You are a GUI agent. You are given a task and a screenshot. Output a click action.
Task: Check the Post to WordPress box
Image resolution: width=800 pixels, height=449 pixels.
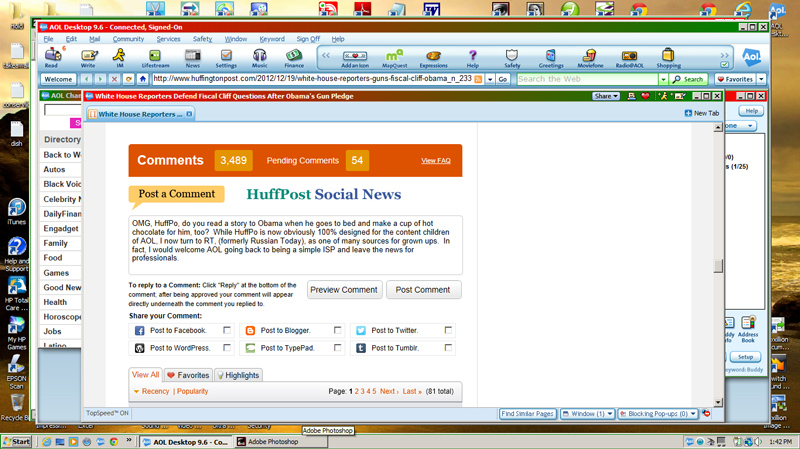[x=227, y=347]
